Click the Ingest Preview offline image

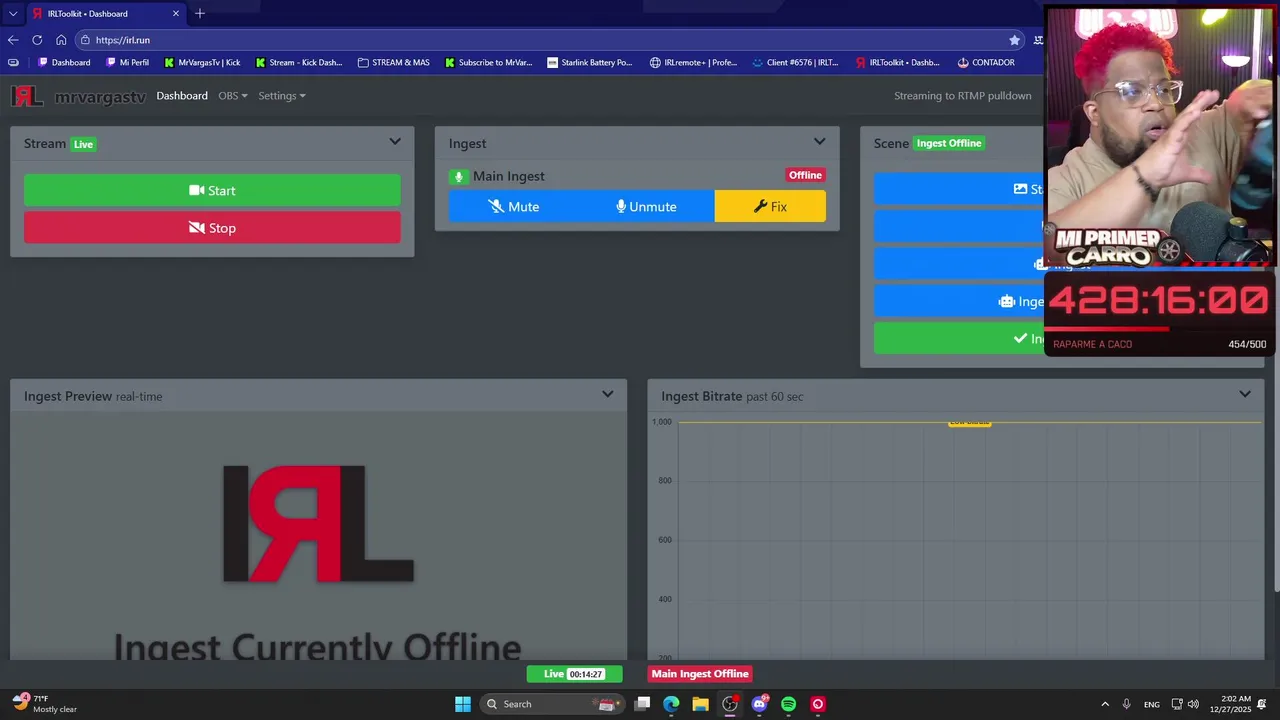(318, 535)
